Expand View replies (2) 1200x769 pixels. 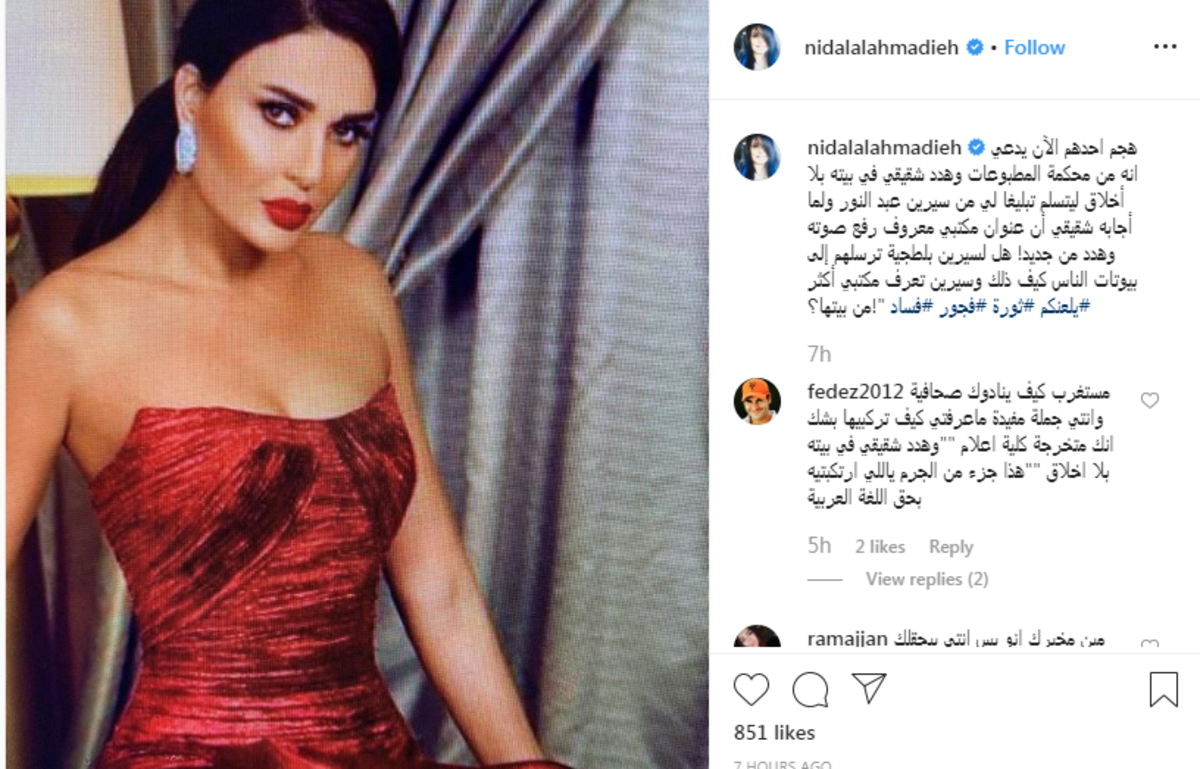point(927,579)
